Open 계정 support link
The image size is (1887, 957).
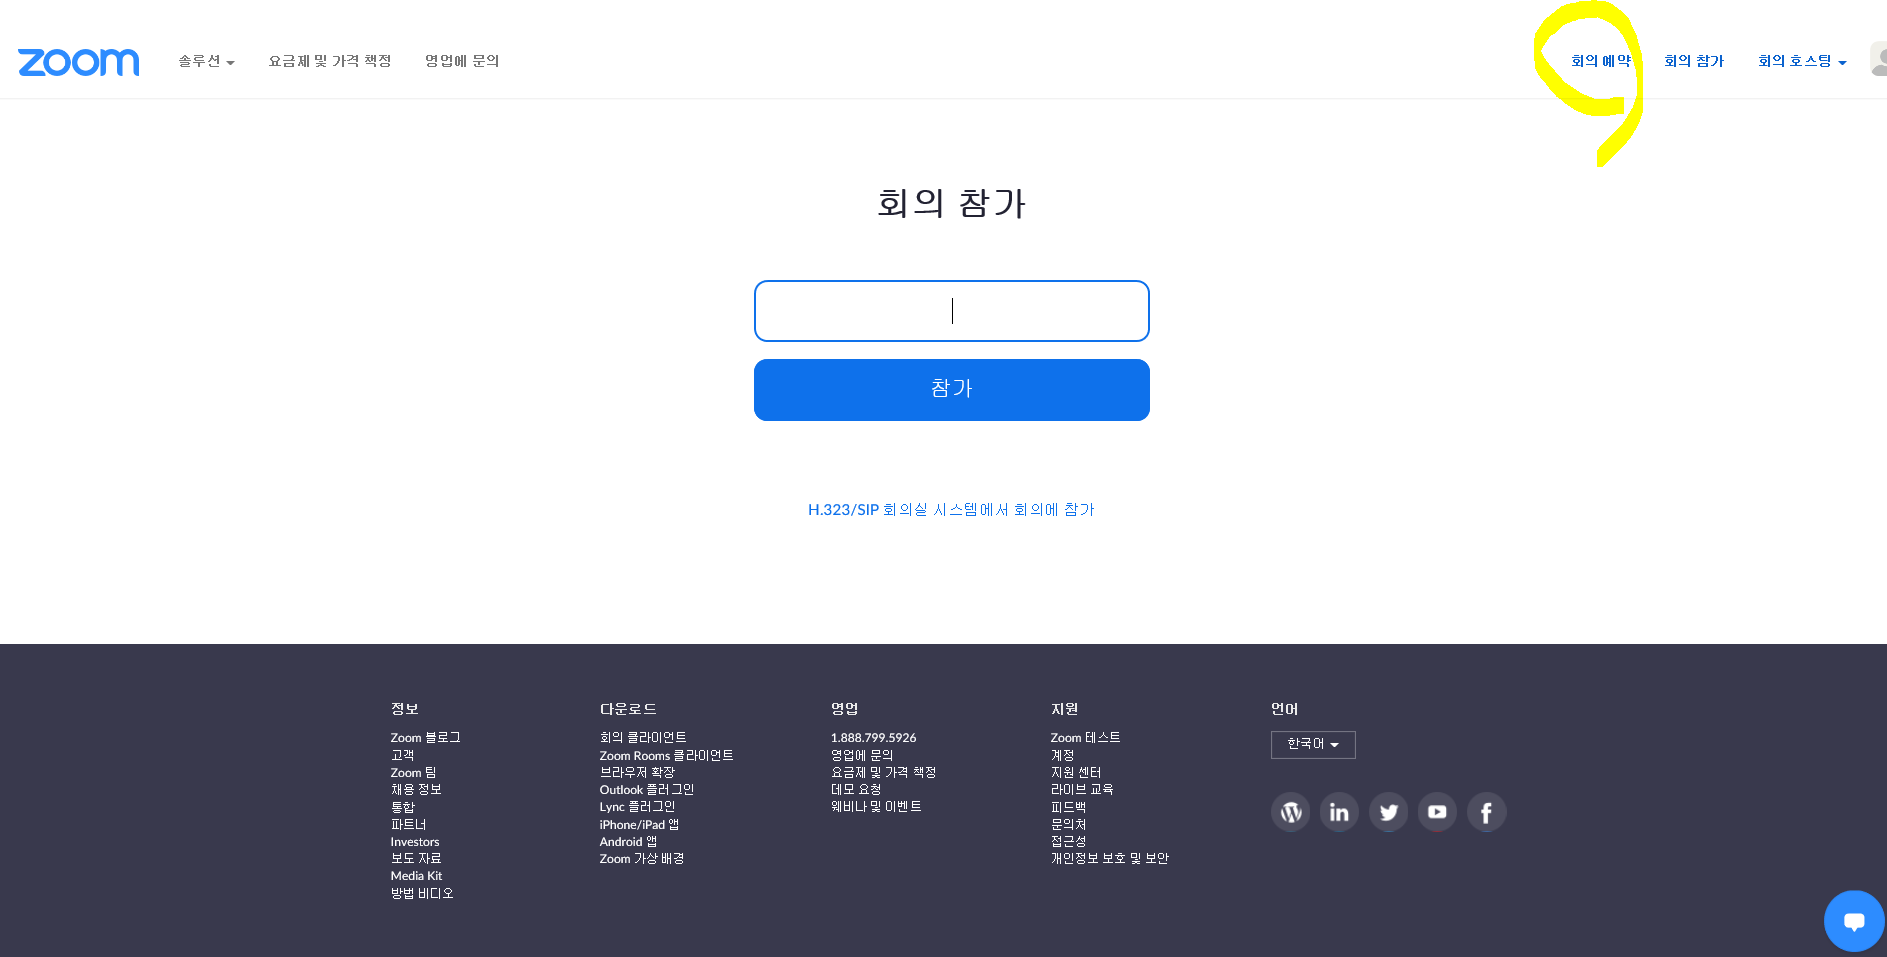point(1062,755)
